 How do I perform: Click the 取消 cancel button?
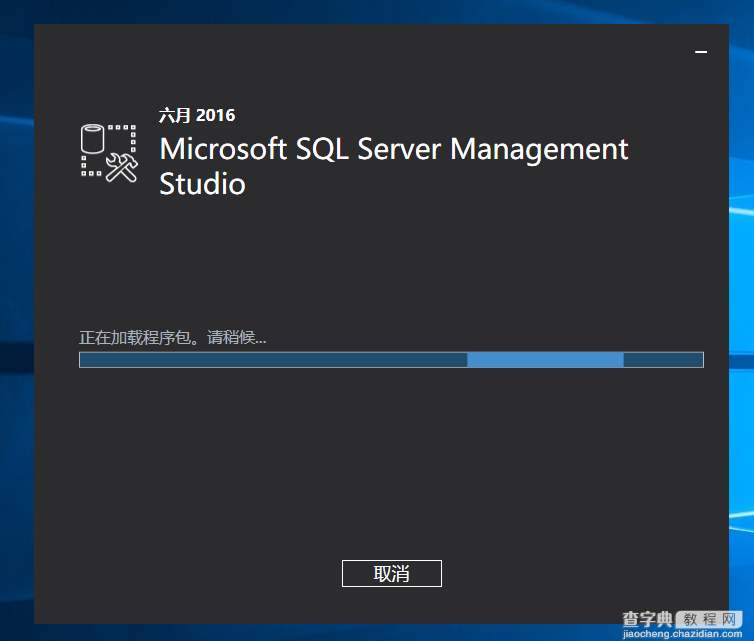[x=391, y=573]
